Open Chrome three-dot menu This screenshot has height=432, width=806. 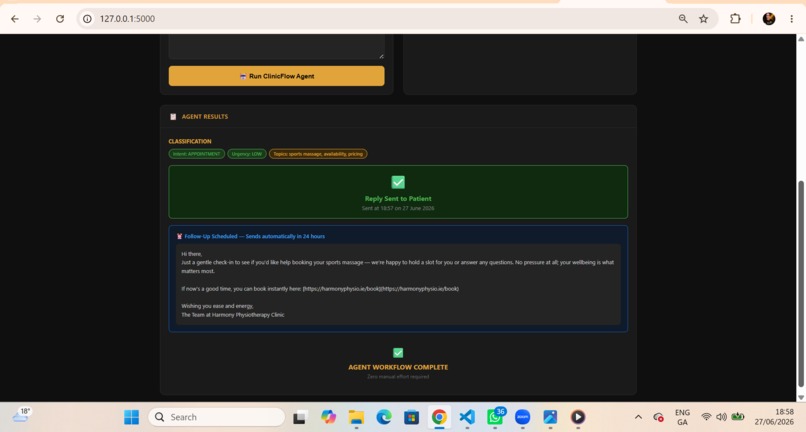[792, 19]
